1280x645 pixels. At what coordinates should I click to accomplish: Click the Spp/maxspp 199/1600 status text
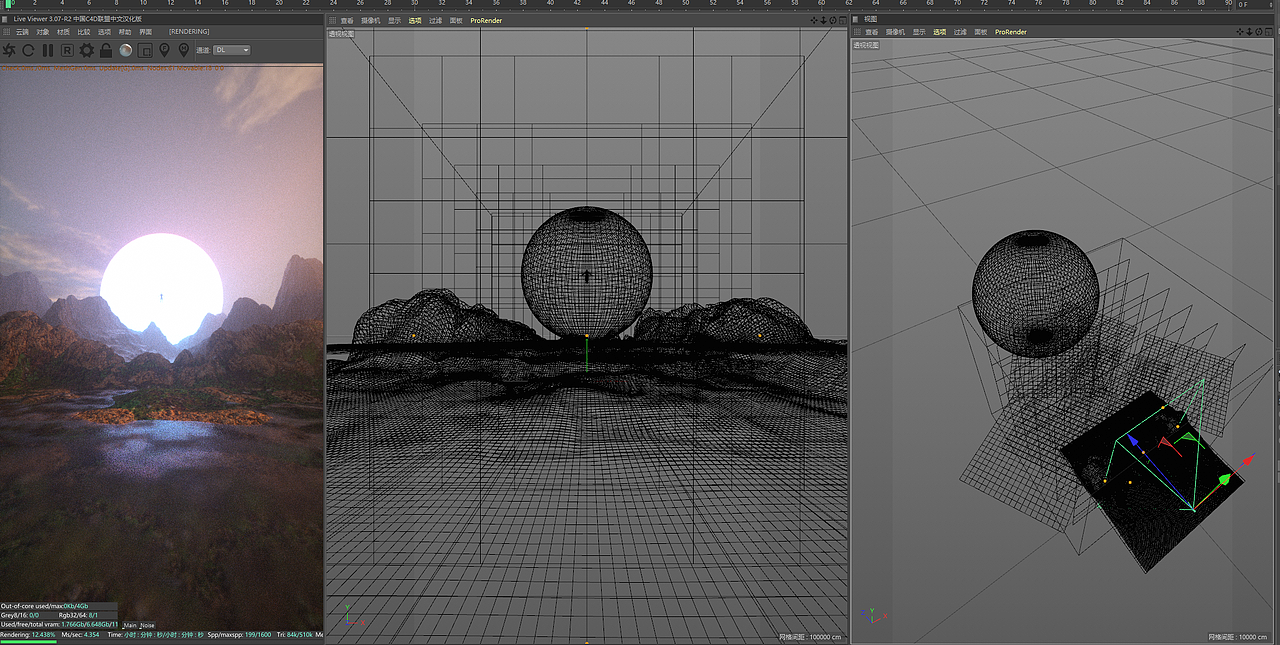pos(239,635)
